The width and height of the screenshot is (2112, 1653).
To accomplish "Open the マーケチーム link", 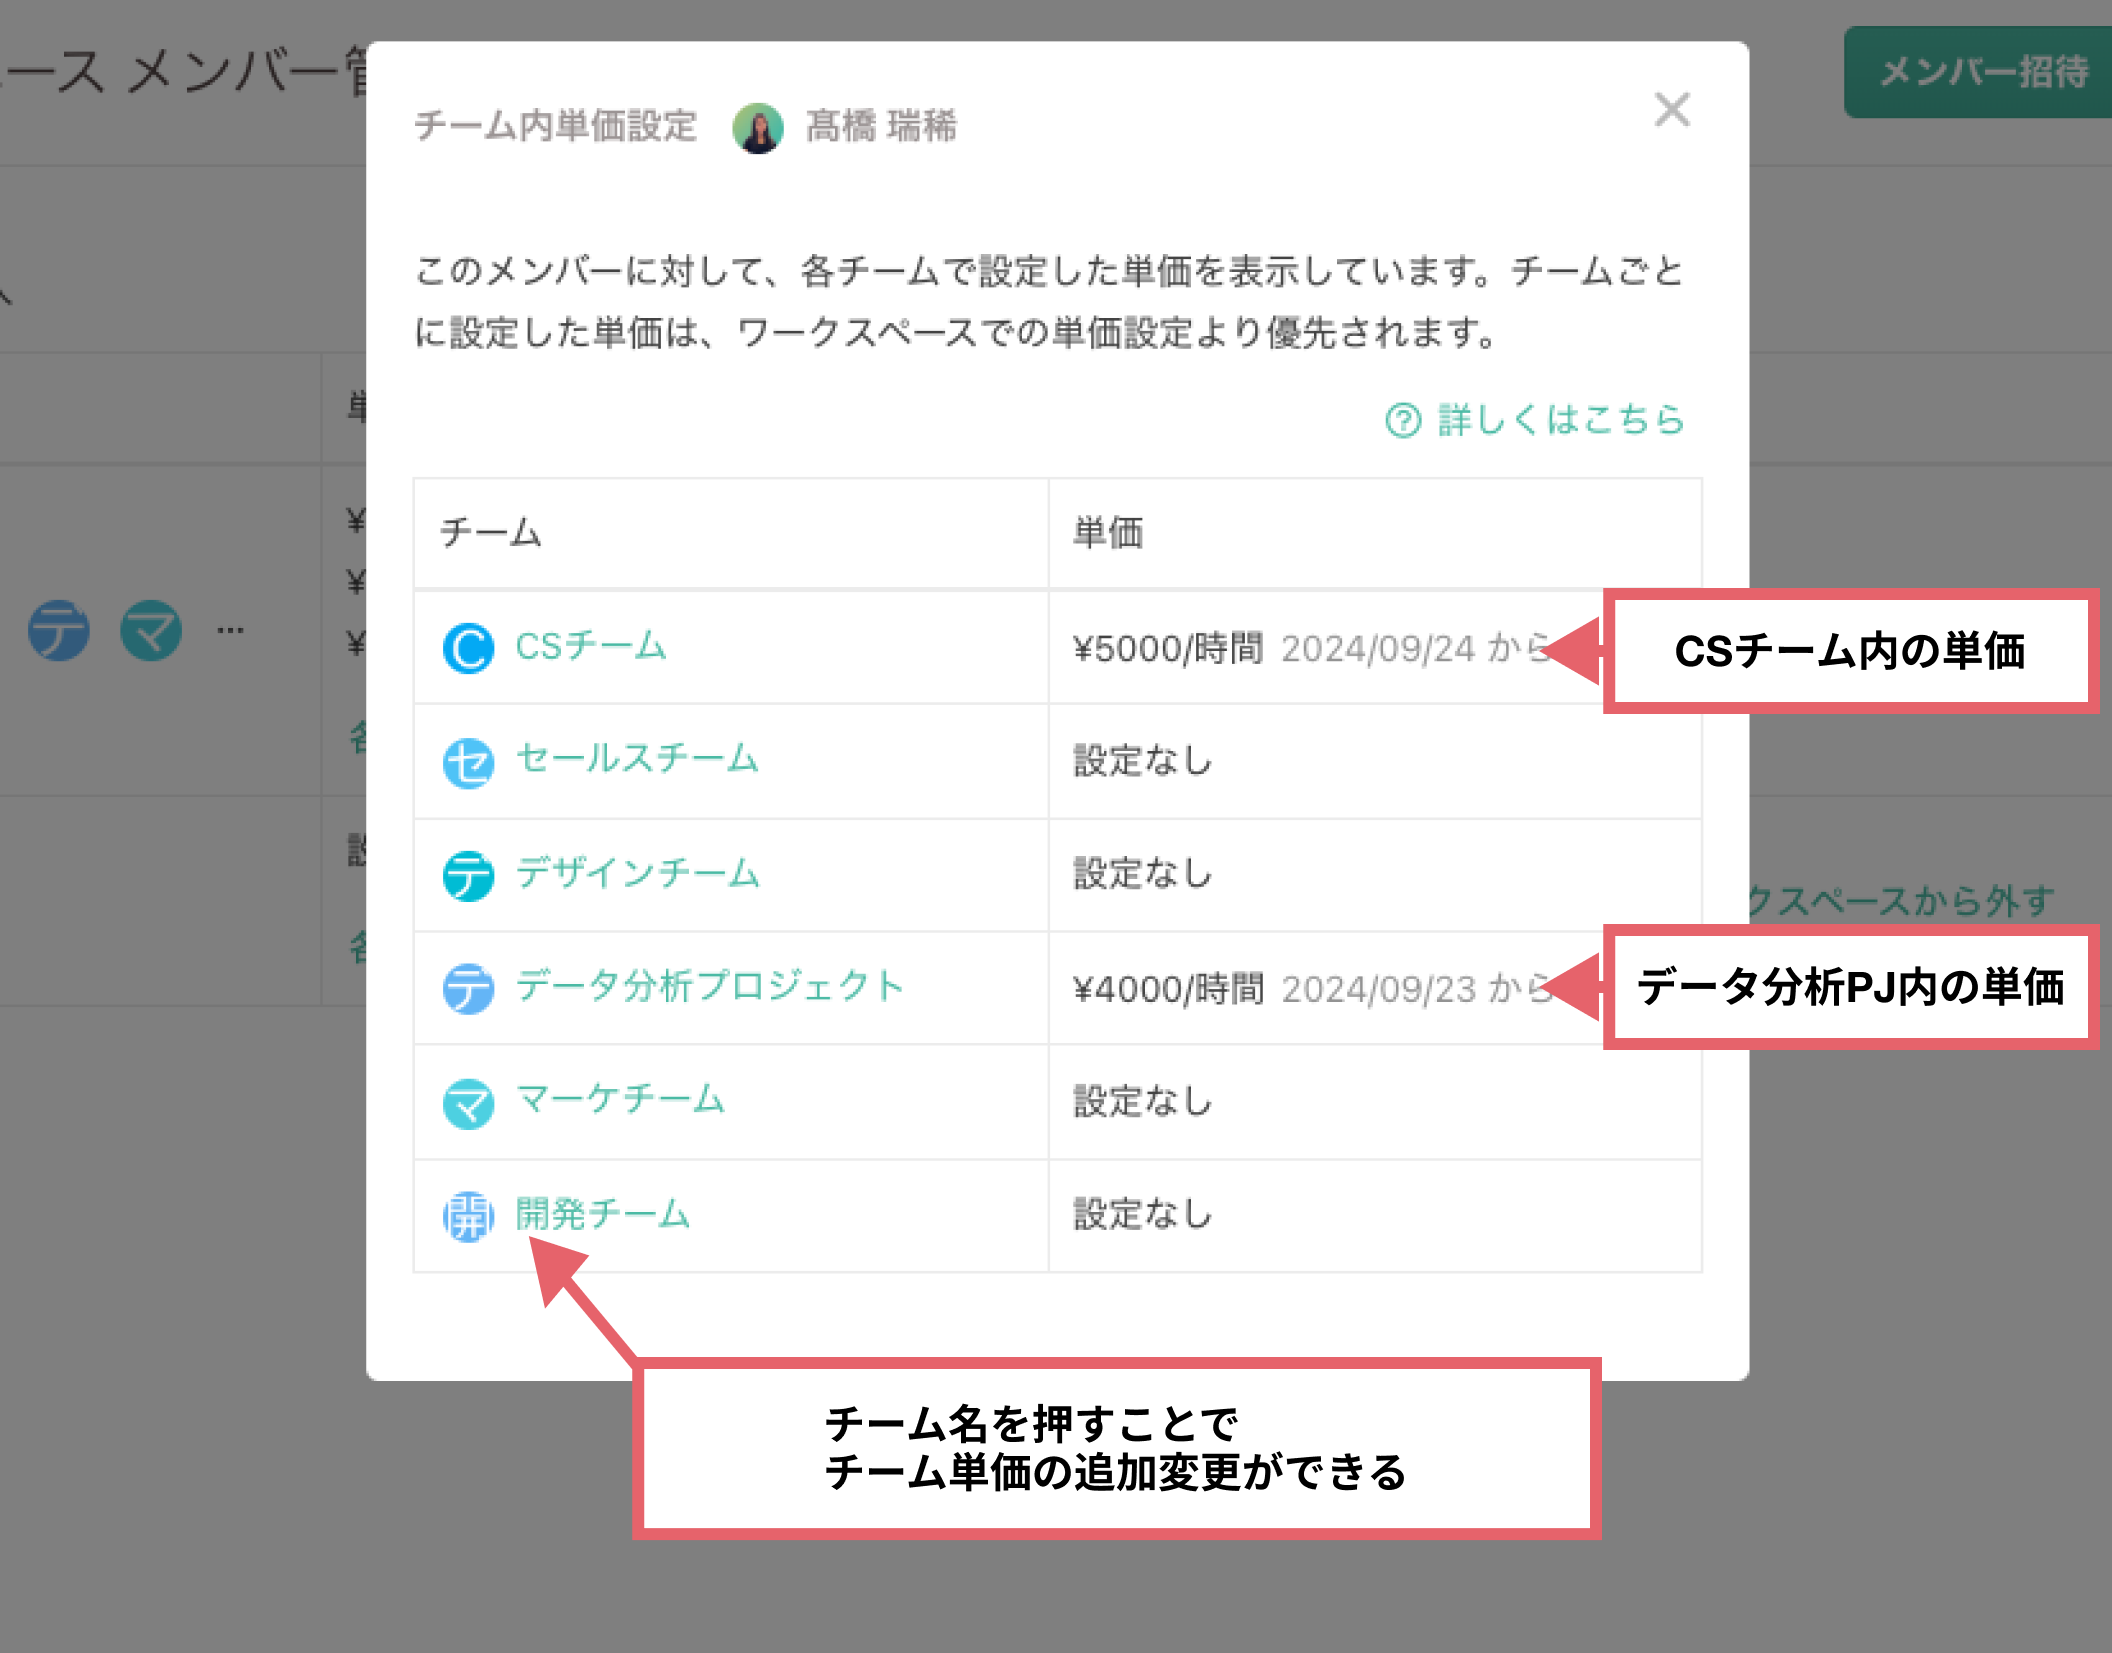I will [x=620, y=1099].
